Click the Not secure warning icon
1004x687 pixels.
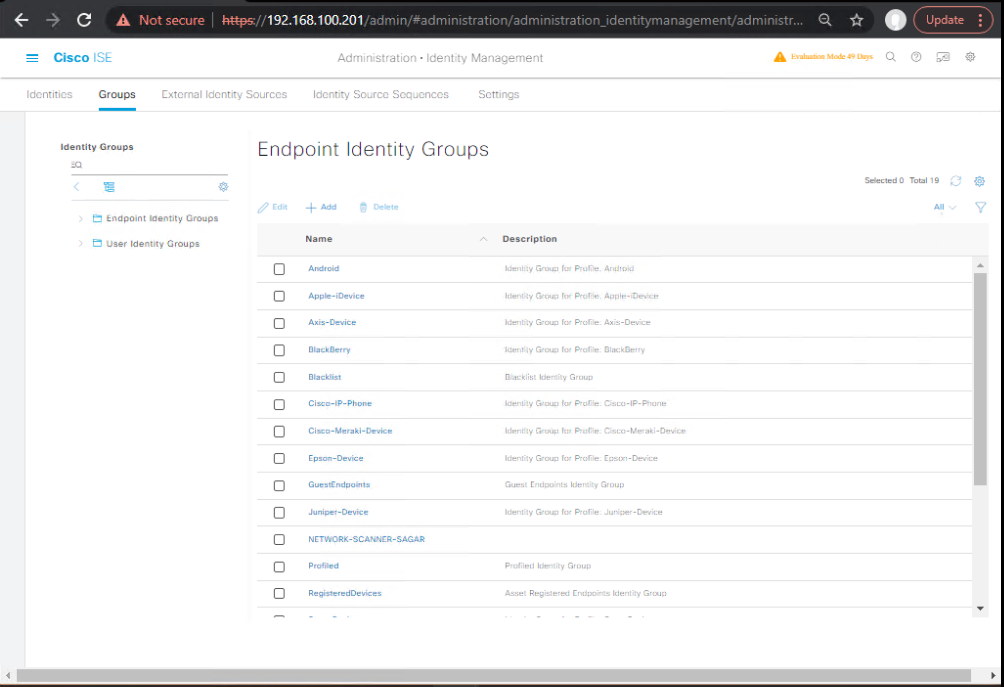click(123, 20)
